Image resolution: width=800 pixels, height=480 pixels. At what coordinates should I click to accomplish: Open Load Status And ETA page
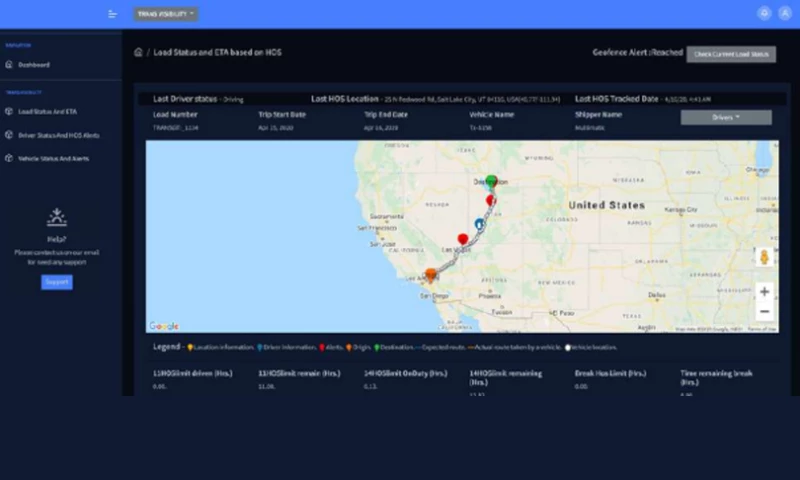click(x=47, y=111)
